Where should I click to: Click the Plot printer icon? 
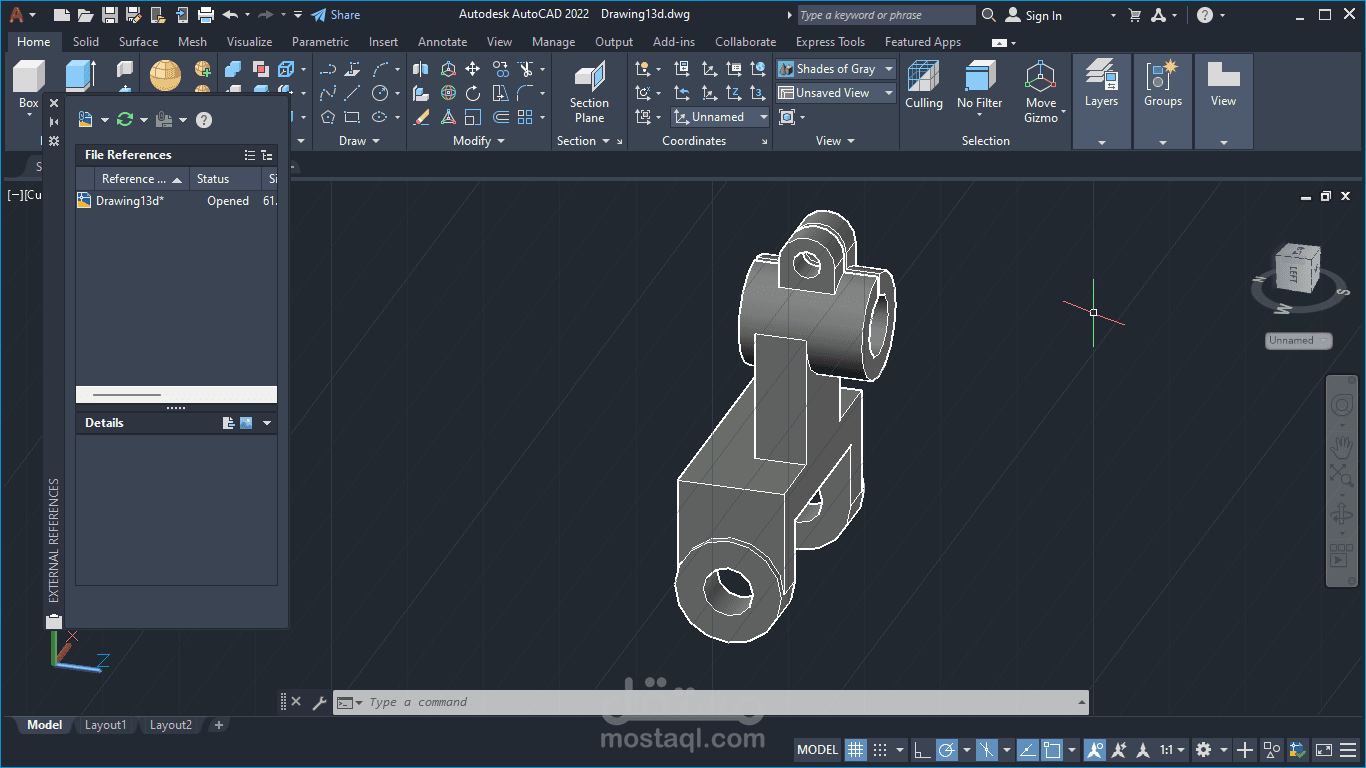coord(206,15)
